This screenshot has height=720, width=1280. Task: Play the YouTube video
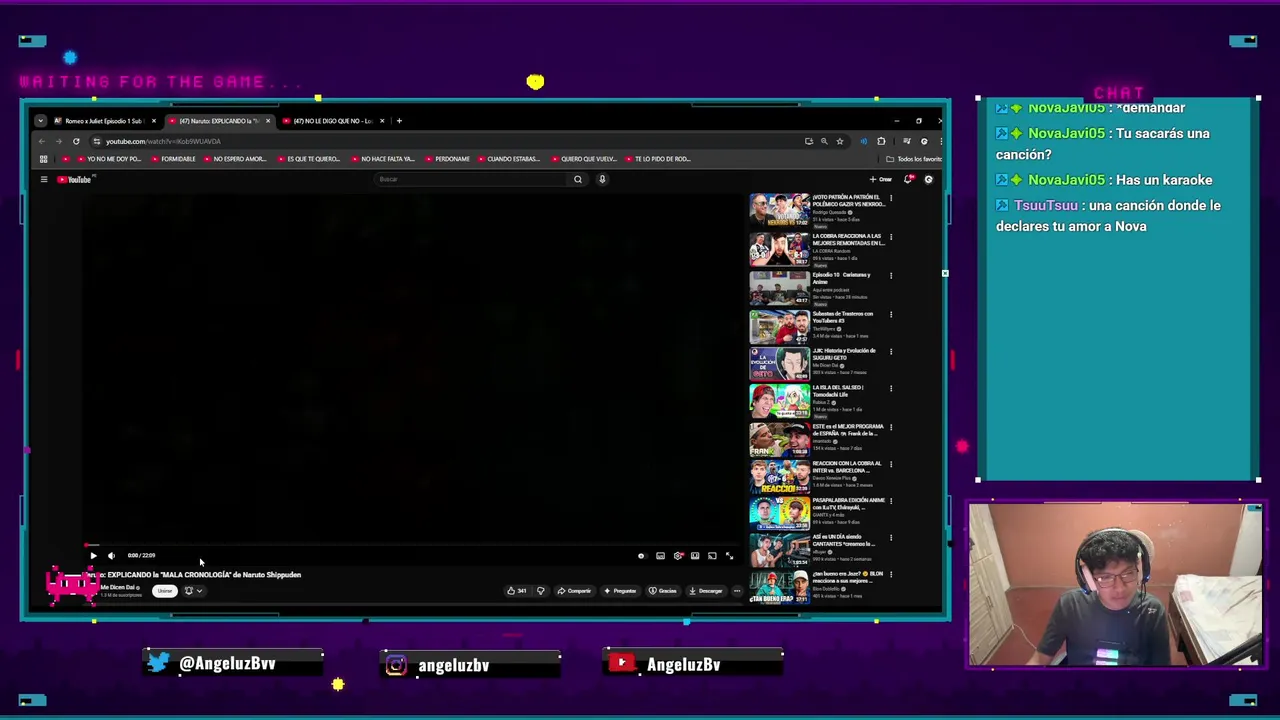click(93, 555)
